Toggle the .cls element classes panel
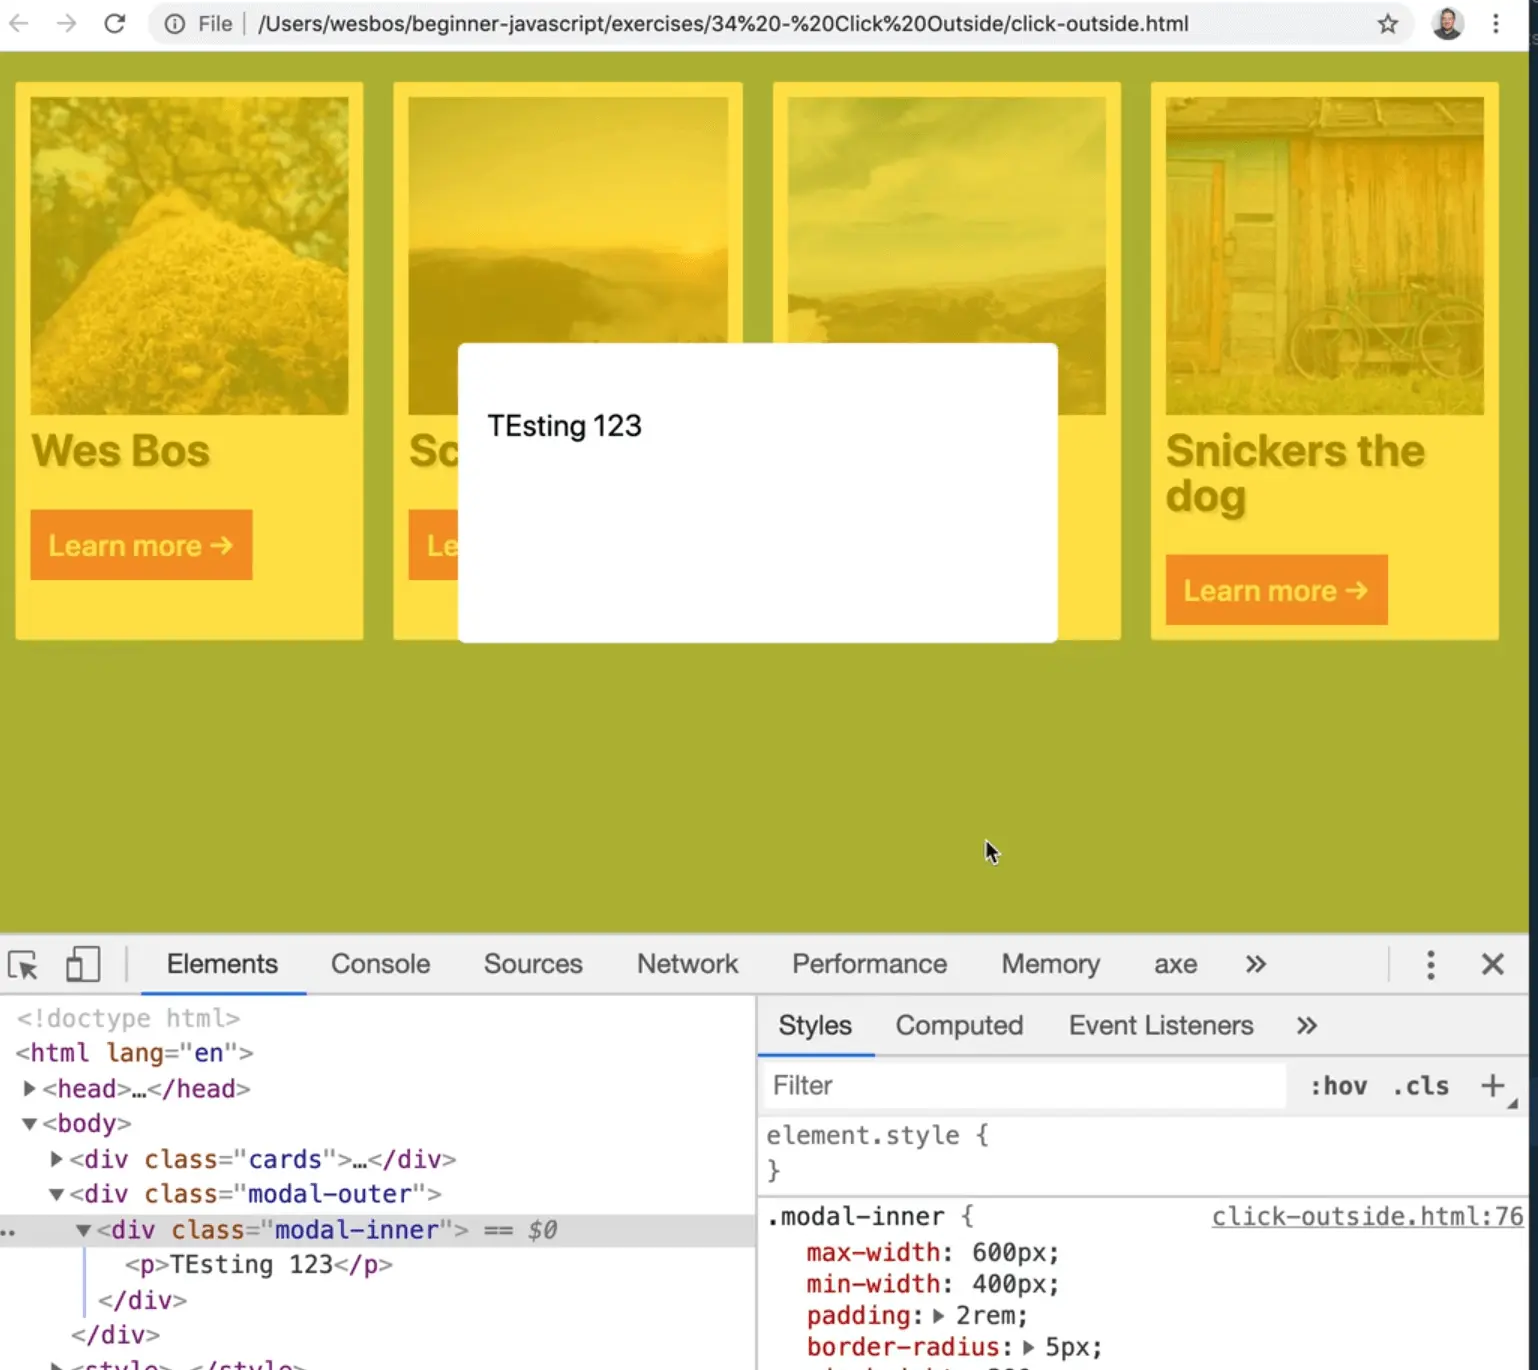 tap(1420, 1086)
